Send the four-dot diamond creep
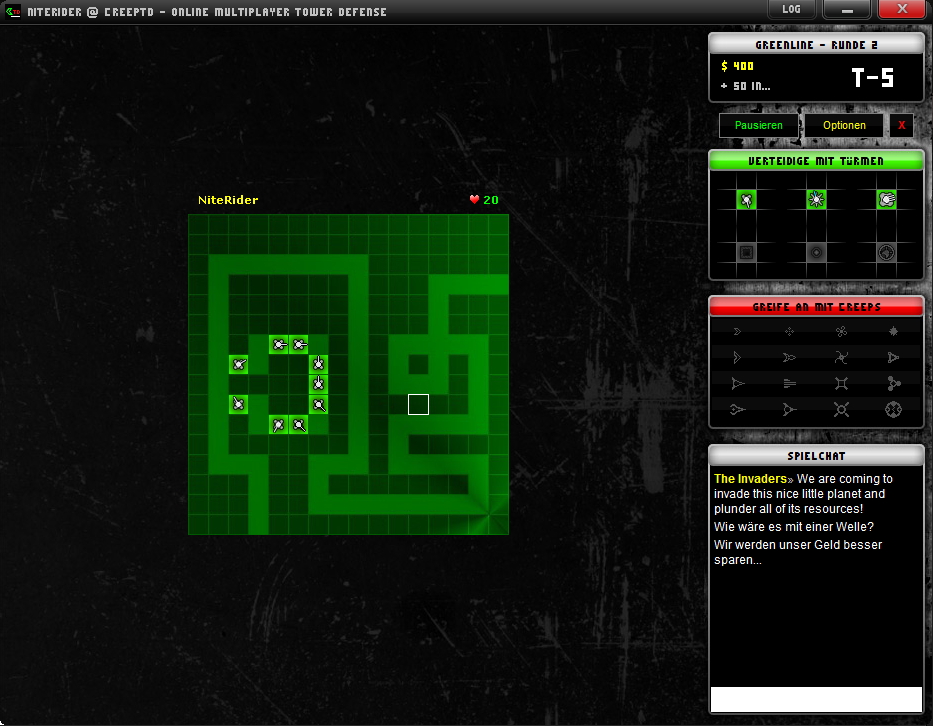Image resolution: width=933 pixels, height=726 pixels. point(789,331)
